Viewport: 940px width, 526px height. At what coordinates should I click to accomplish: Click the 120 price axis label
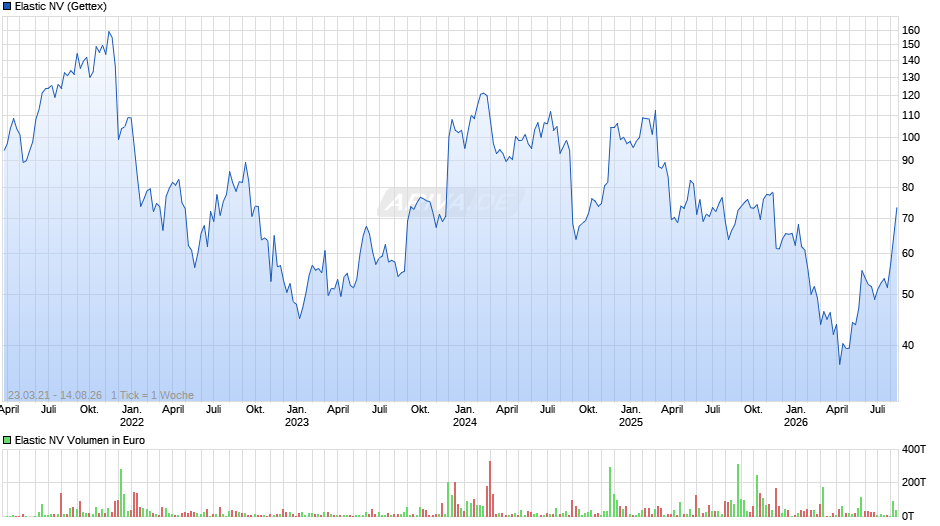911,95
